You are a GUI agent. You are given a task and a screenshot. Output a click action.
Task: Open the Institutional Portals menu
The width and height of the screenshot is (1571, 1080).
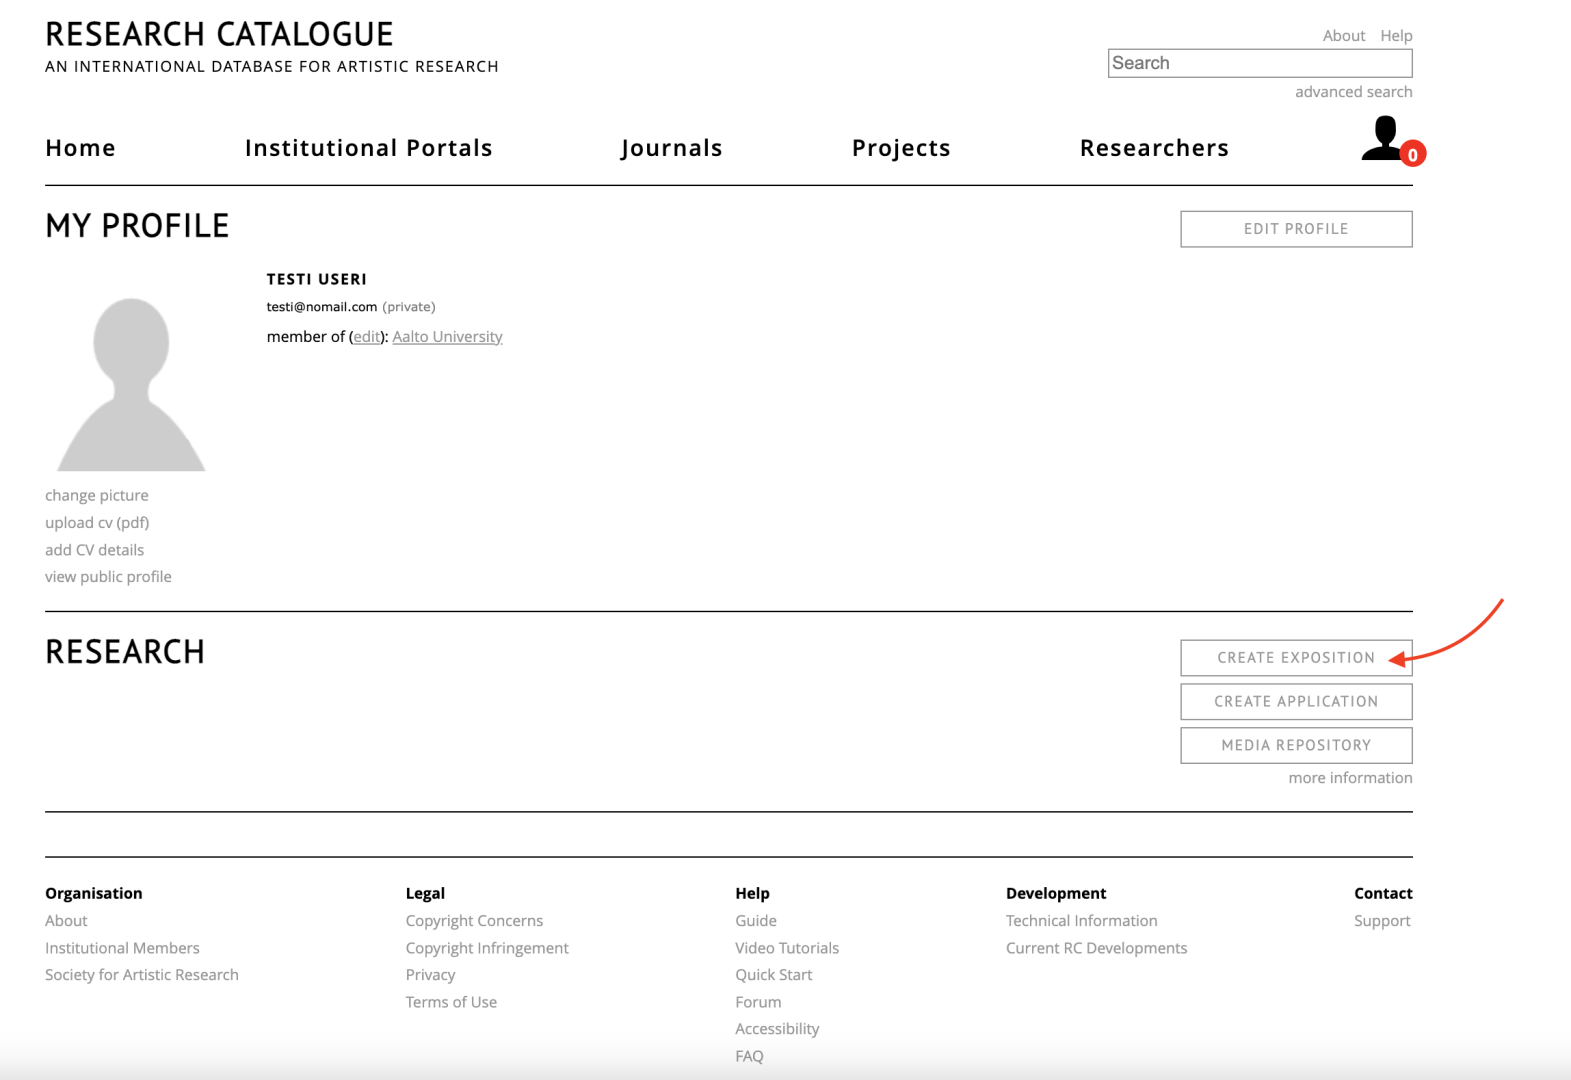(x=369, y=148)
